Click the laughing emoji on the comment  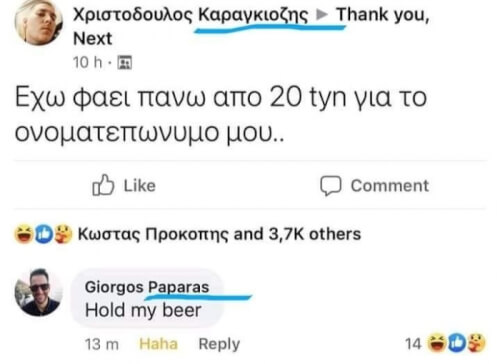(x=437, y=343)
